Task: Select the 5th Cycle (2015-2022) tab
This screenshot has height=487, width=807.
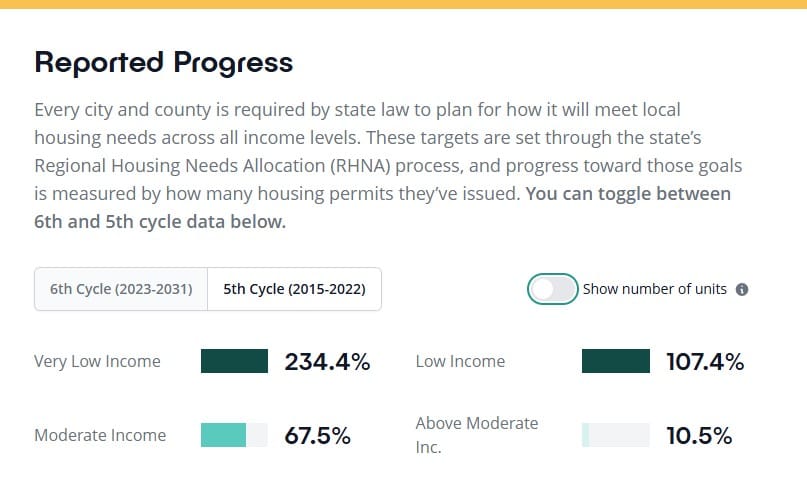Action: [294, 289]
